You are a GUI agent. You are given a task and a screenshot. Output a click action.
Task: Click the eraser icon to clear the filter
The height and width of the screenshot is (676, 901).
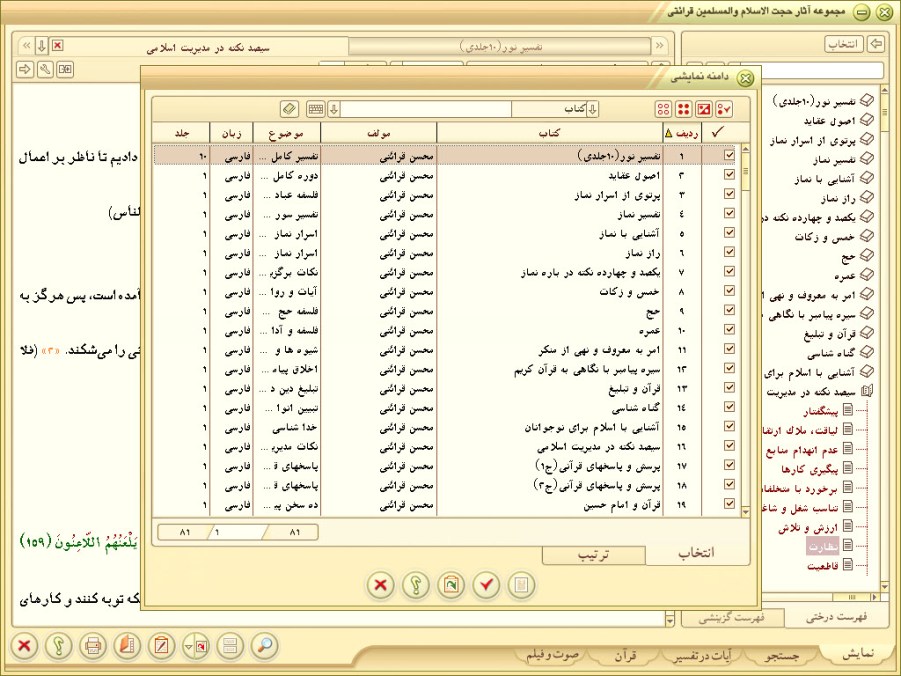tap(290, 109)
